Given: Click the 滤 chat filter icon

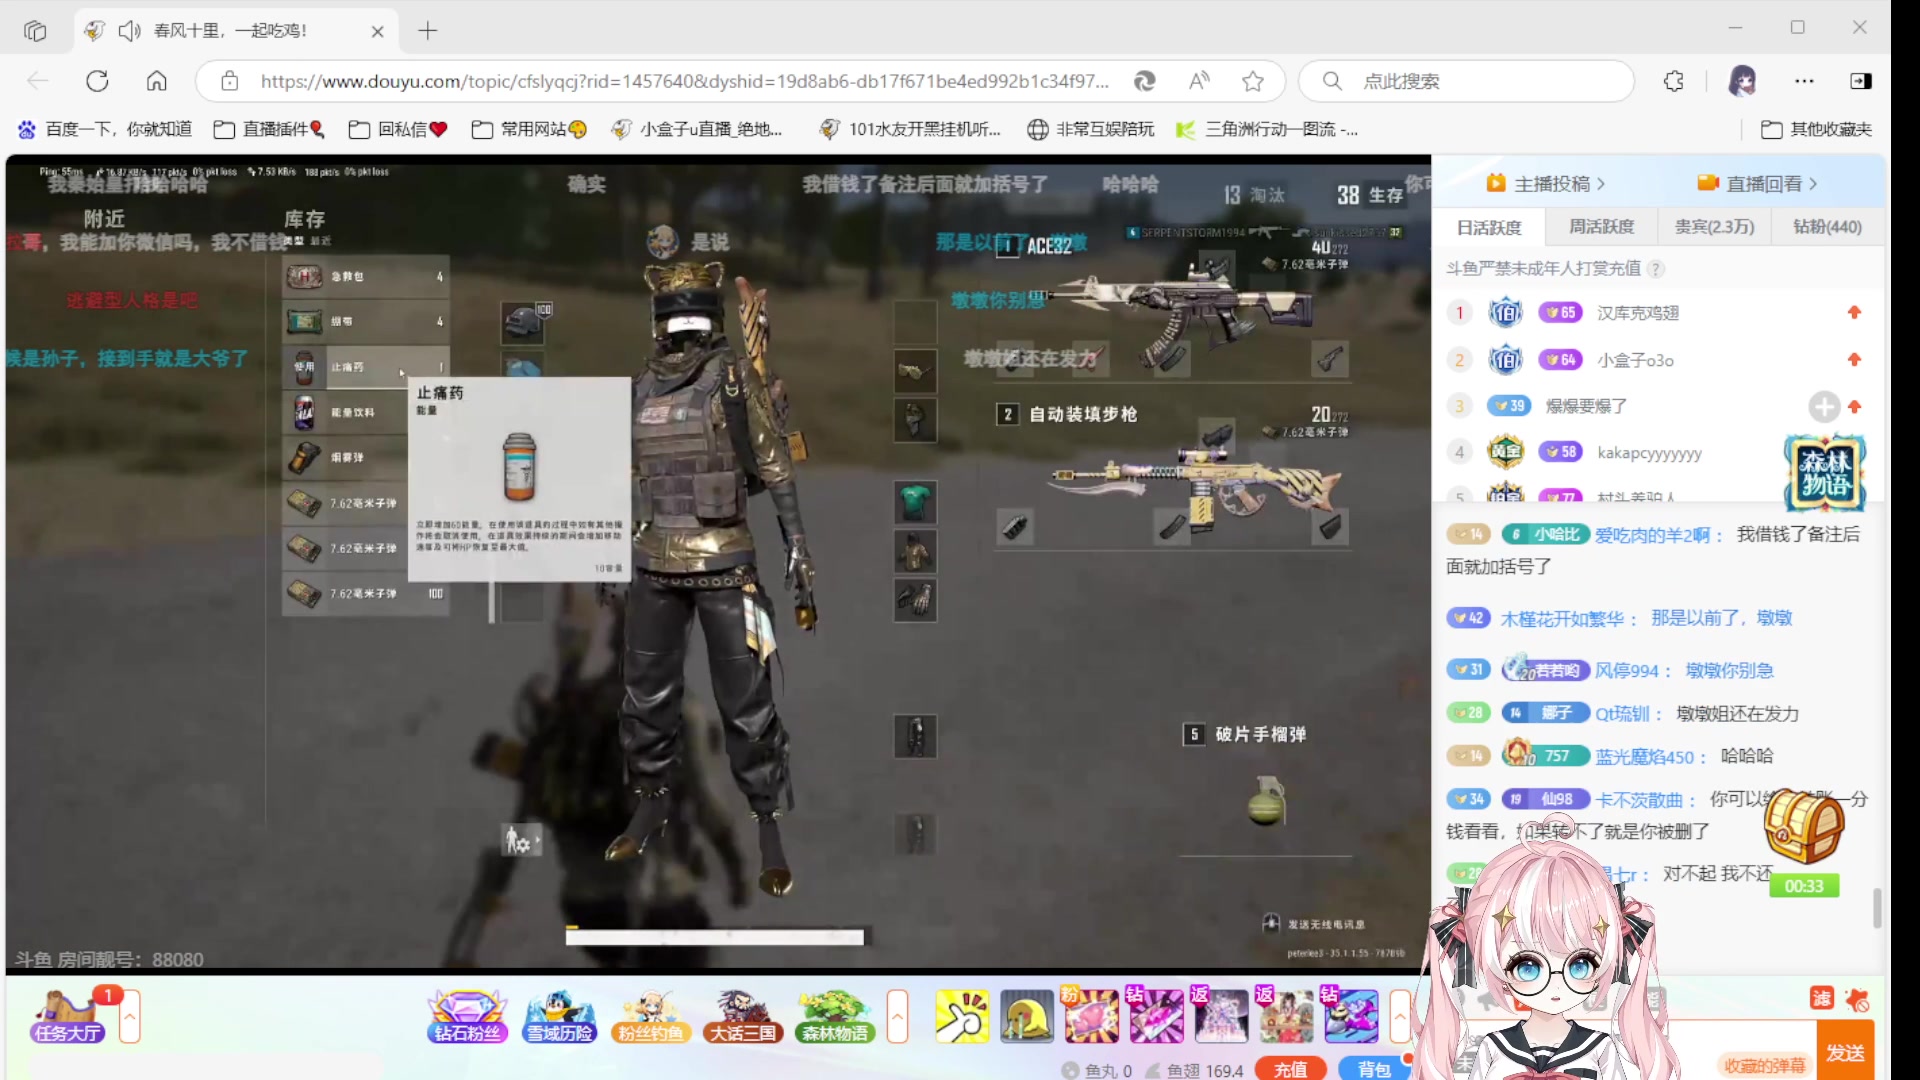Looking at the screenshot, I should click(x=1822, y=998).
